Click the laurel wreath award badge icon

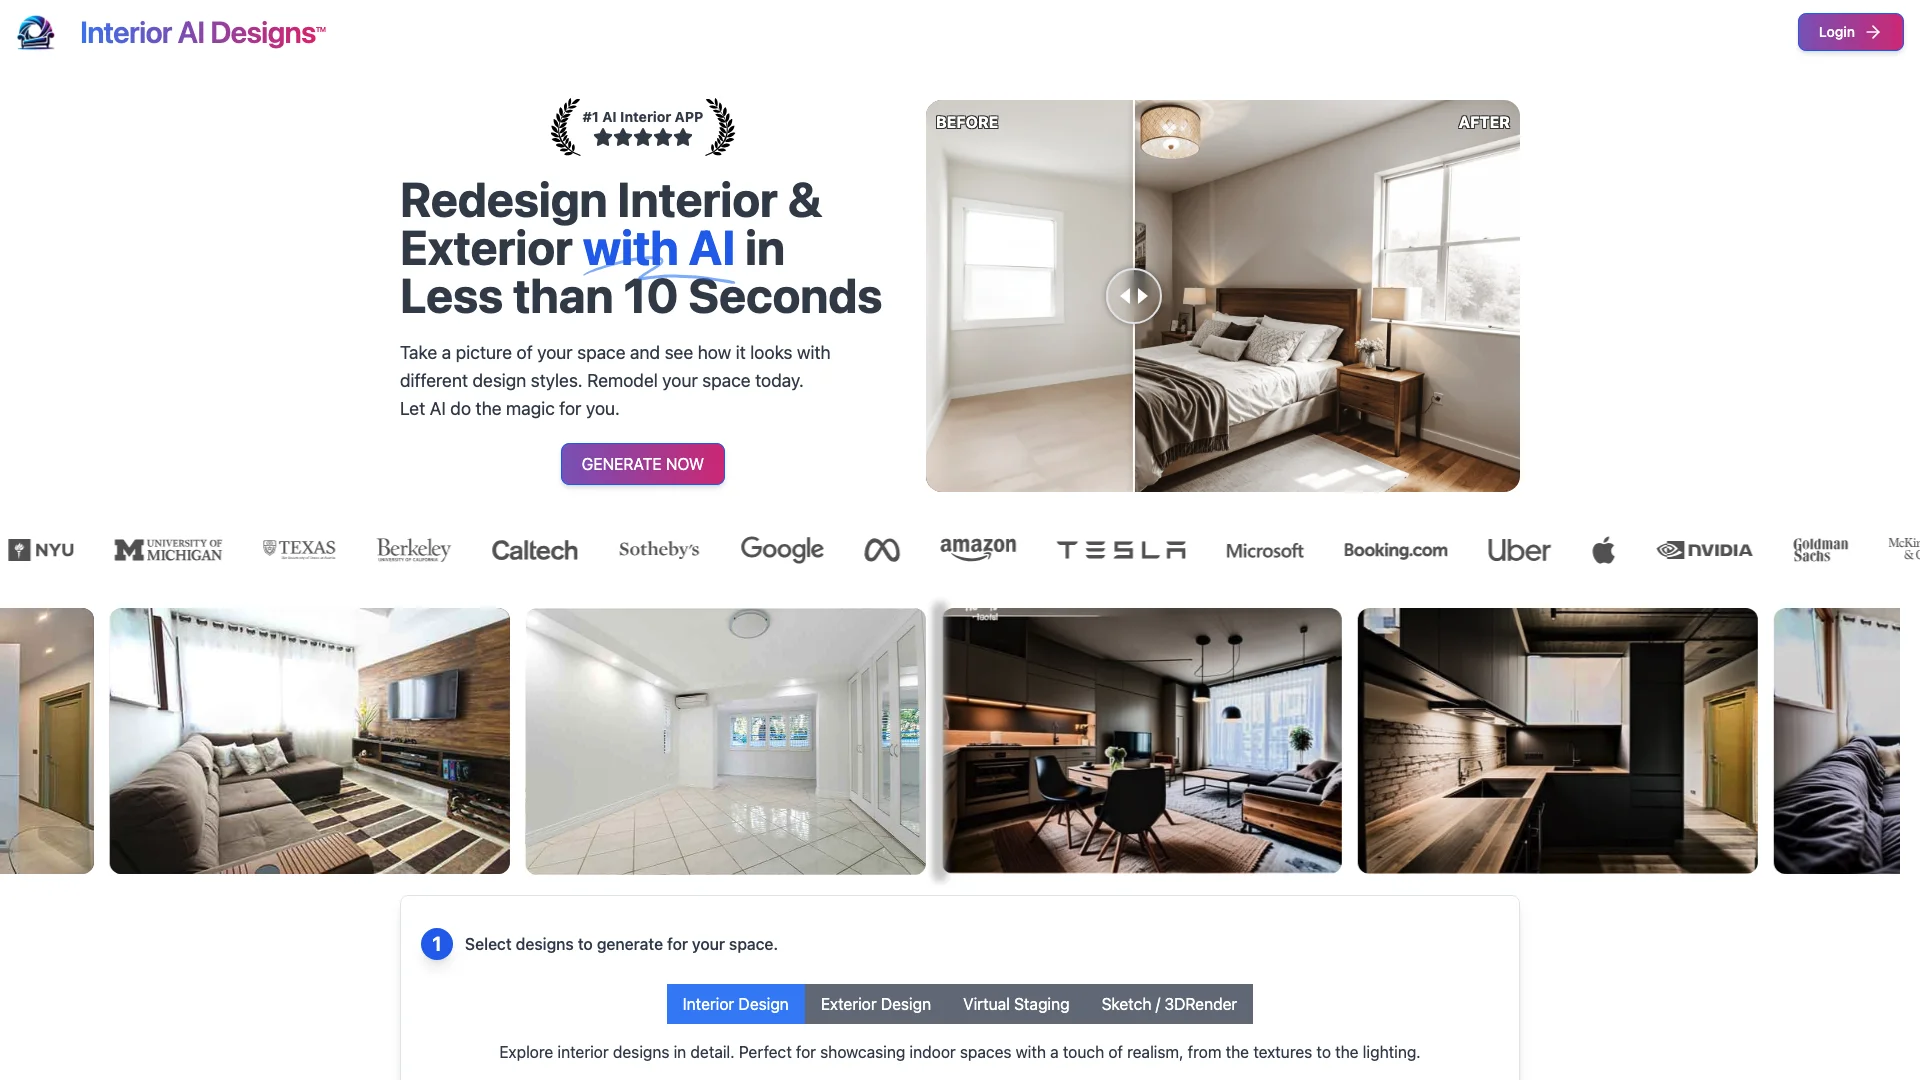click(642, 127)
